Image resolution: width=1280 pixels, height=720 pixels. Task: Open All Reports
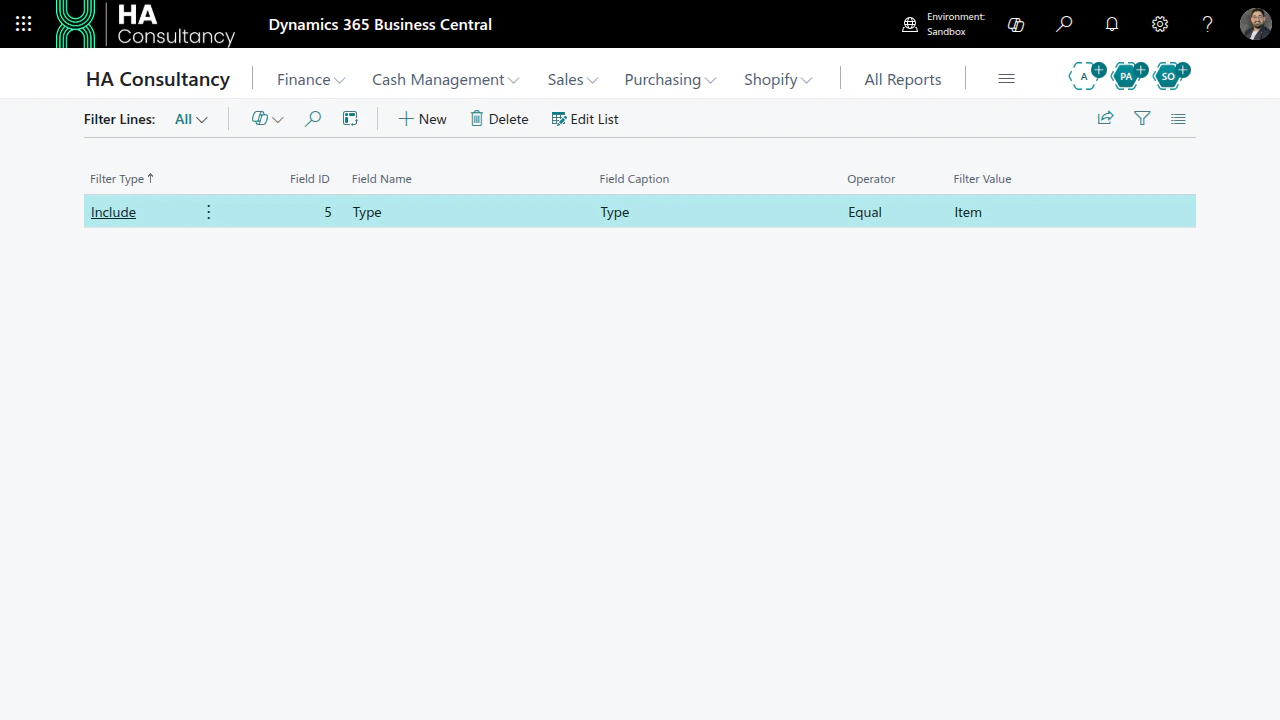pyautogui.click(x=903, y=79)
